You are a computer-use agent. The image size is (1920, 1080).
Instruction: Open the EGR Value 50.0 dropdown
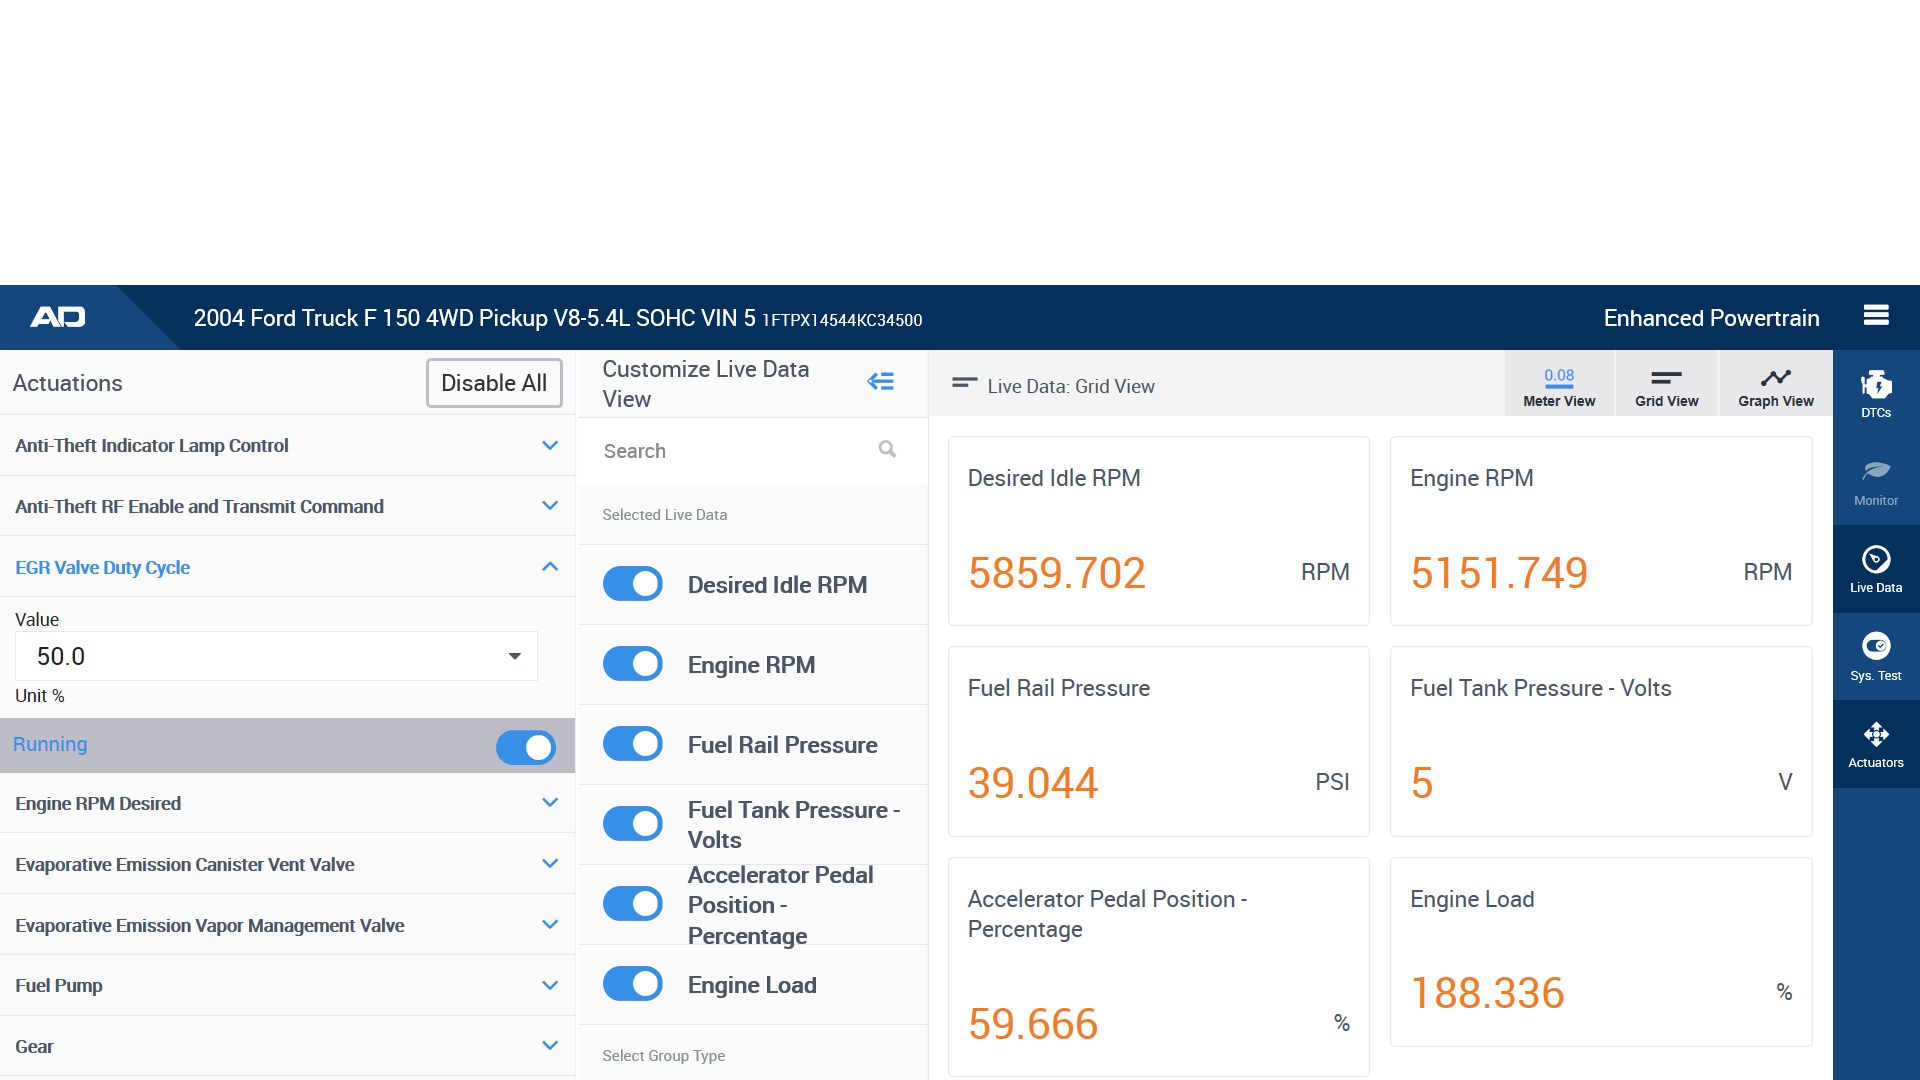(x=276, y=657)
